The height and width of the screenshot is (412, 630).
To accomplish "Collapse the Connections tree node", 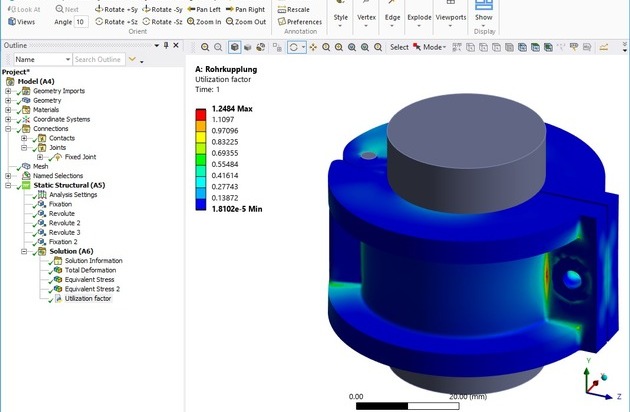I will coord(9,128).
